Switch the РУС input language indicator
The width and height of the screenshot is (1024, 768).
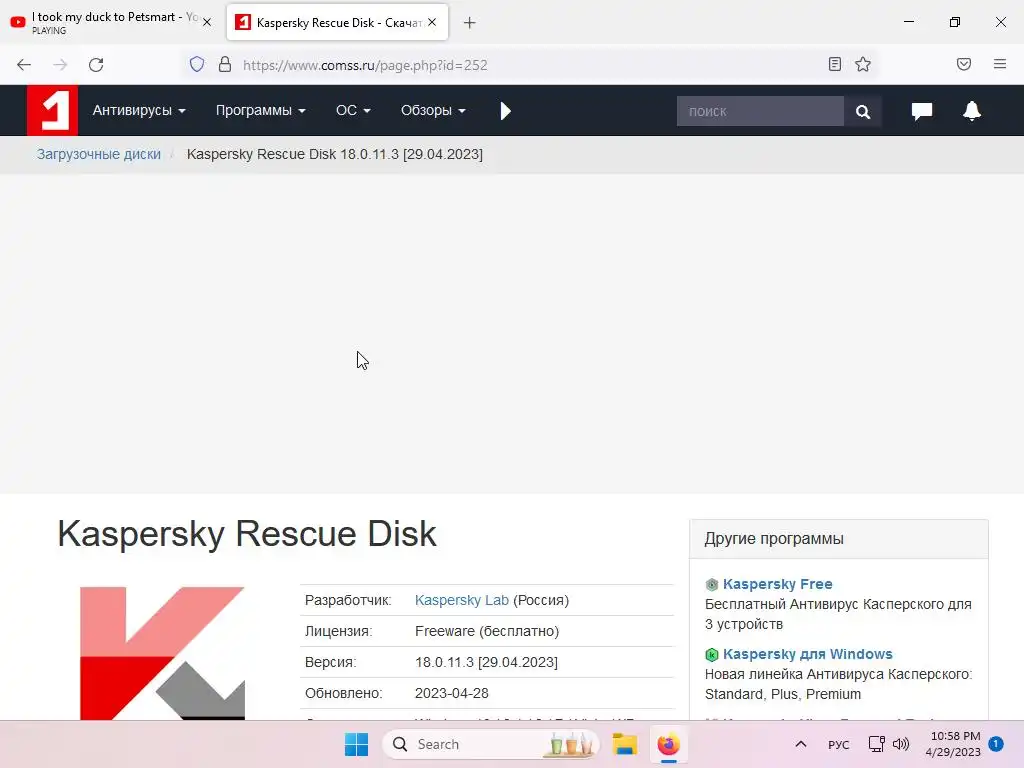tap(839, 745)
